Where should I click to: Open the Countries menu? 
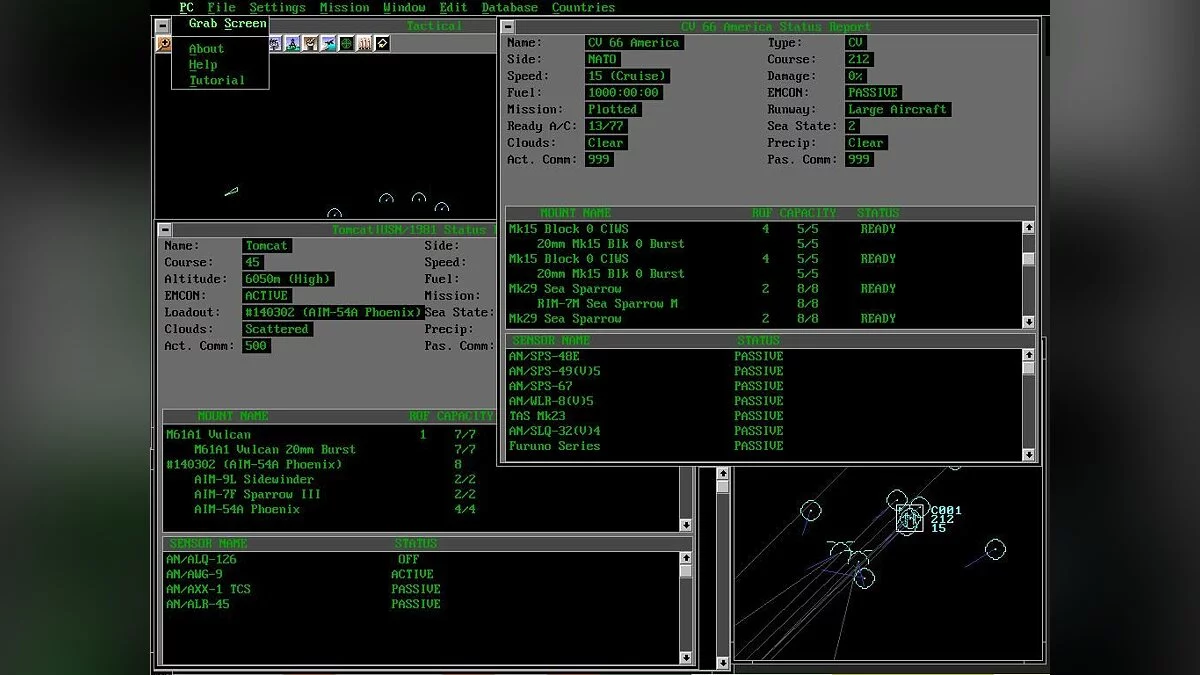click(583, 7)
